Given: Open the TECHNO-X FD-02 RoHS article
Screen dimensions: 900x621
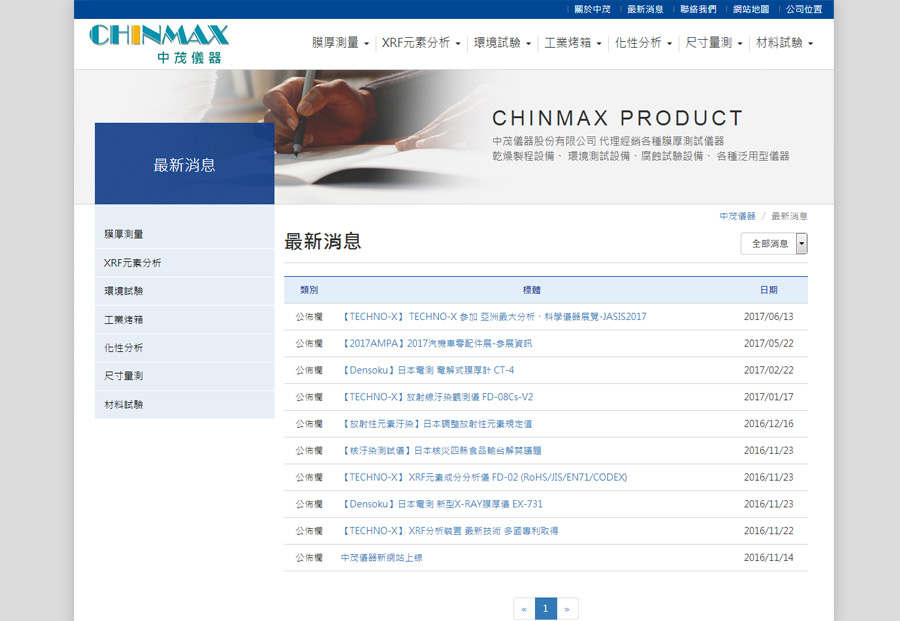Looking at the screenshot, I should (484, 477).
